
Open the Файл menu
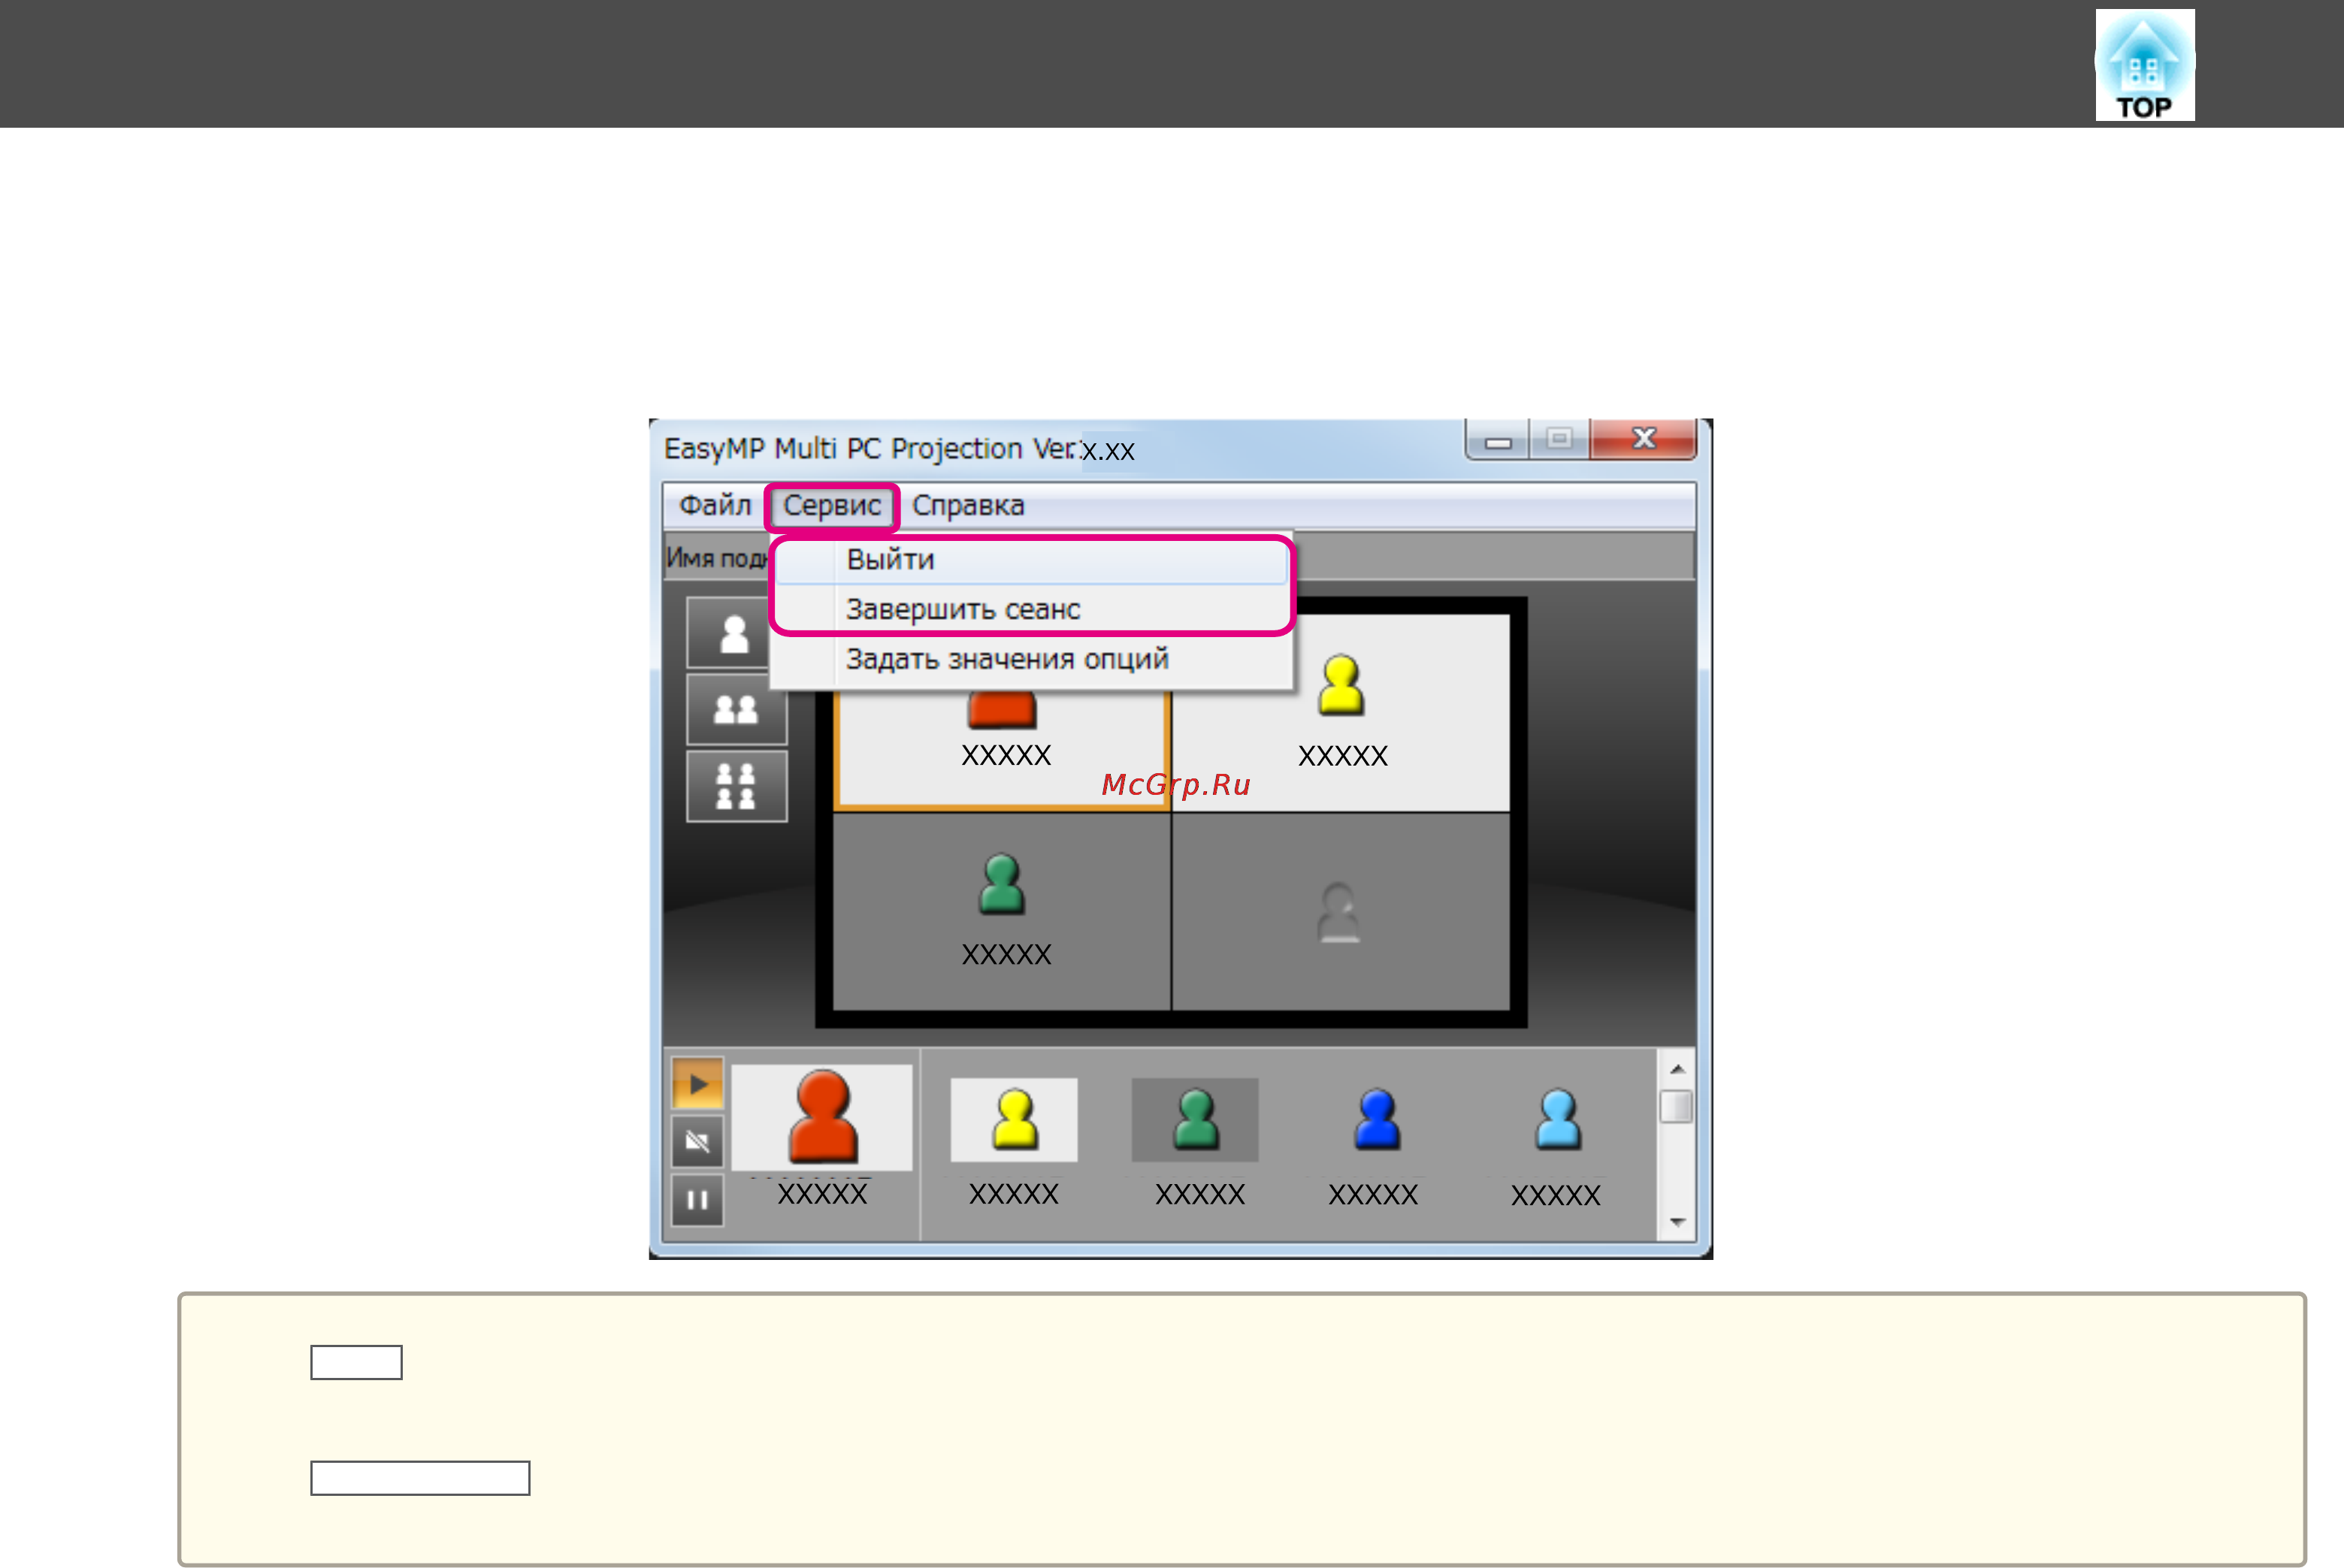click(714, 505)
